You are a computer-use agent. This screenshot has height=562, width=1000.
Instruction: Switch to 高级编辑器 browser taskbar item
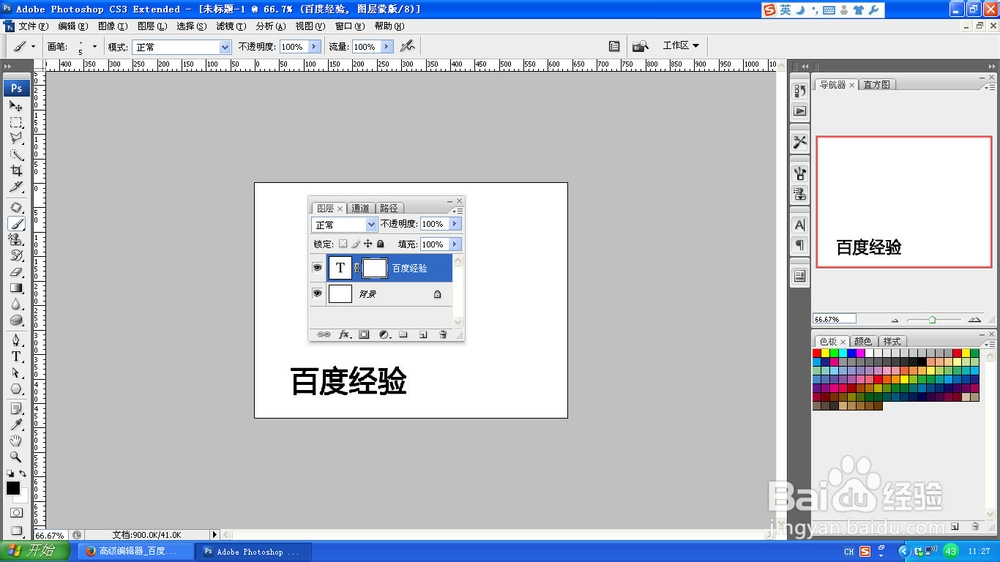(137, 551)
